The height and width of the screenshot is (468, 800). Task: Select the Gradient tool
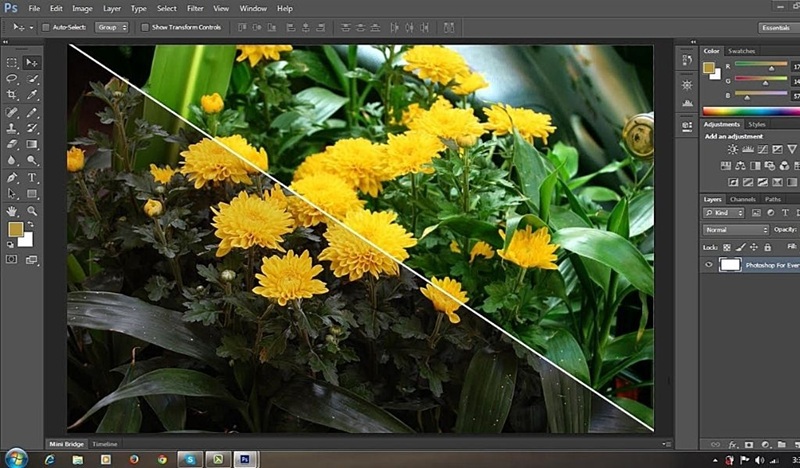tap(32, 144)
